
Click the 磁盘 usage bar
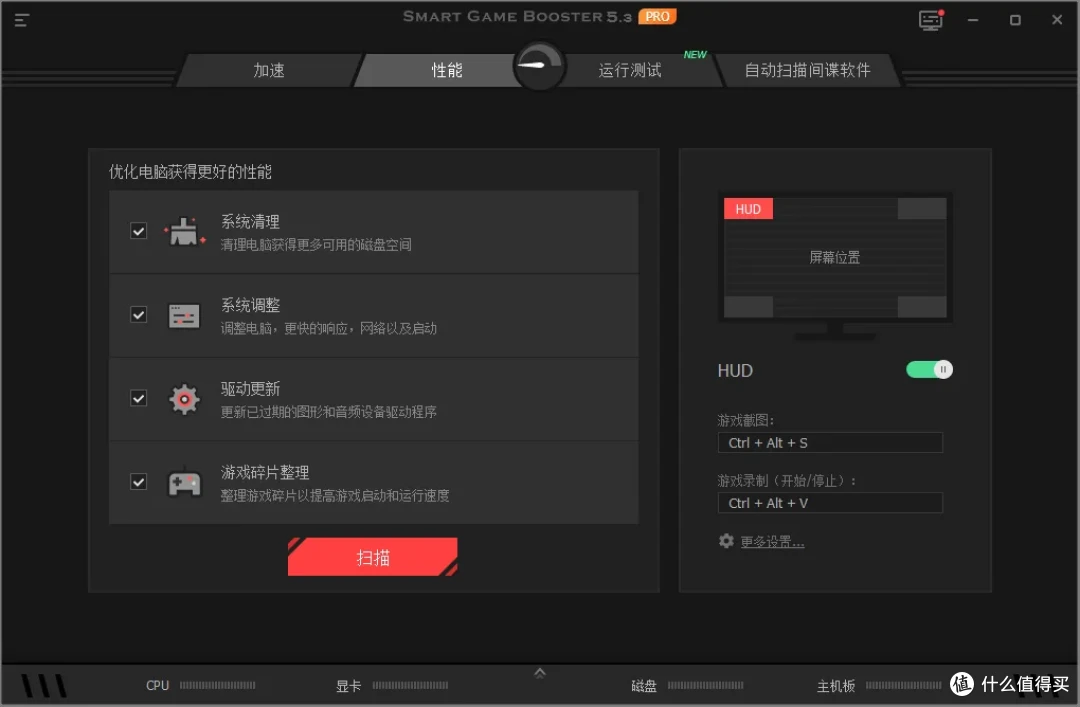pyautogui.click(x=705, y=685)
